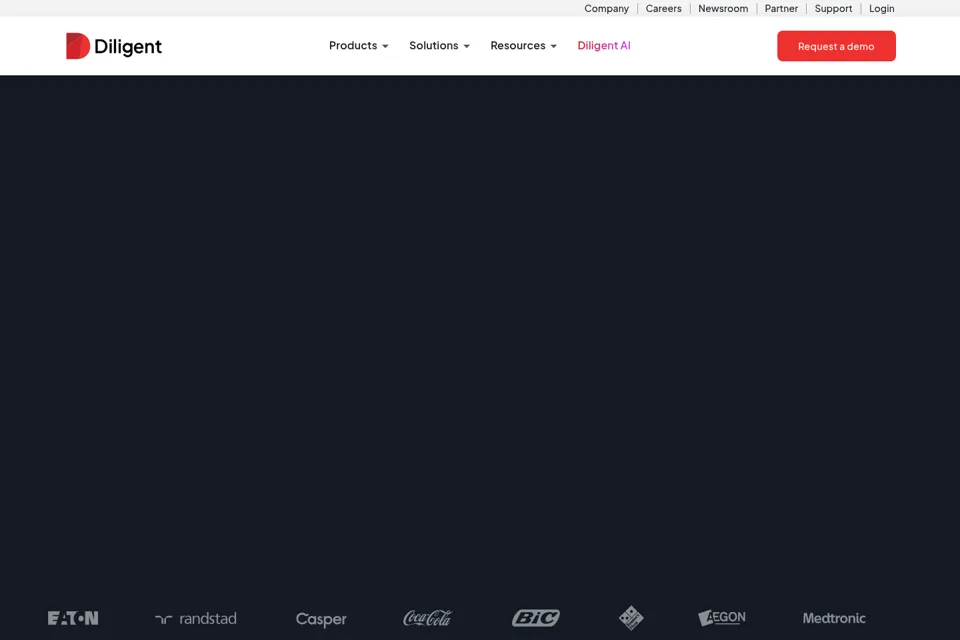The width and height of the screenshot is (960, 640).
Task: Click the Eaton customer logo
Action: point(73,618)
